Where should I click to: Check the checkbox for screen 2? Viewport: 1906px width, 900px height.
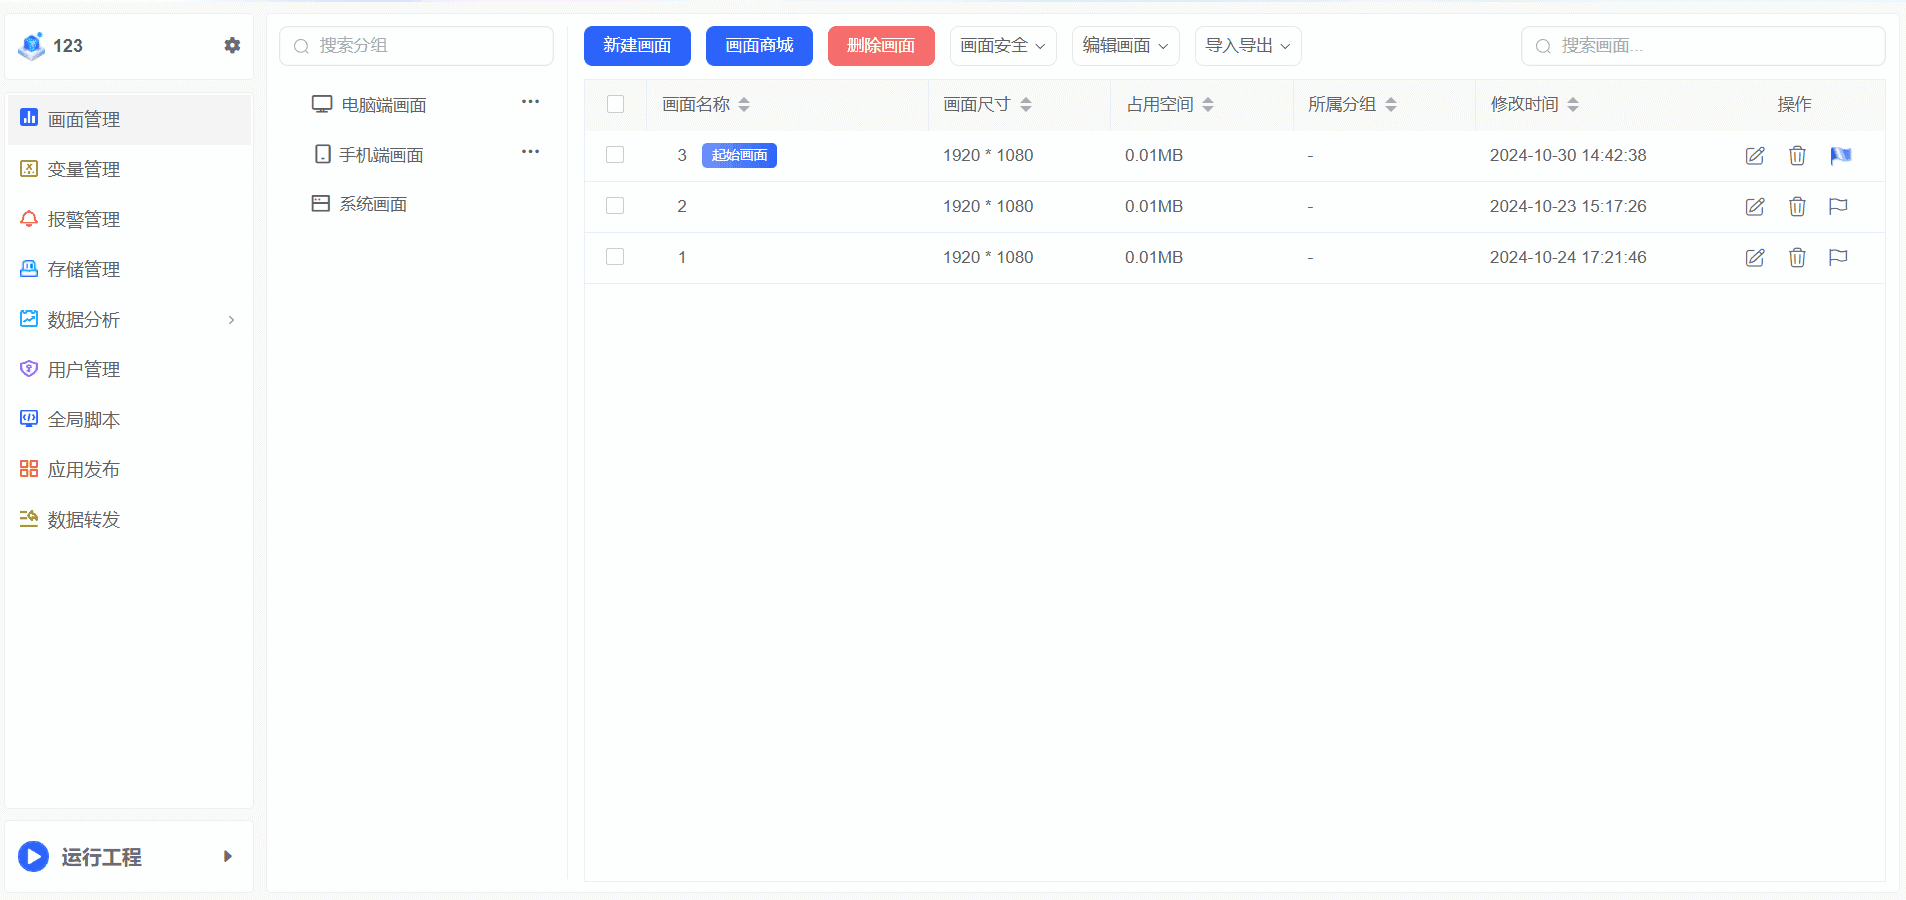pos(616,206)
